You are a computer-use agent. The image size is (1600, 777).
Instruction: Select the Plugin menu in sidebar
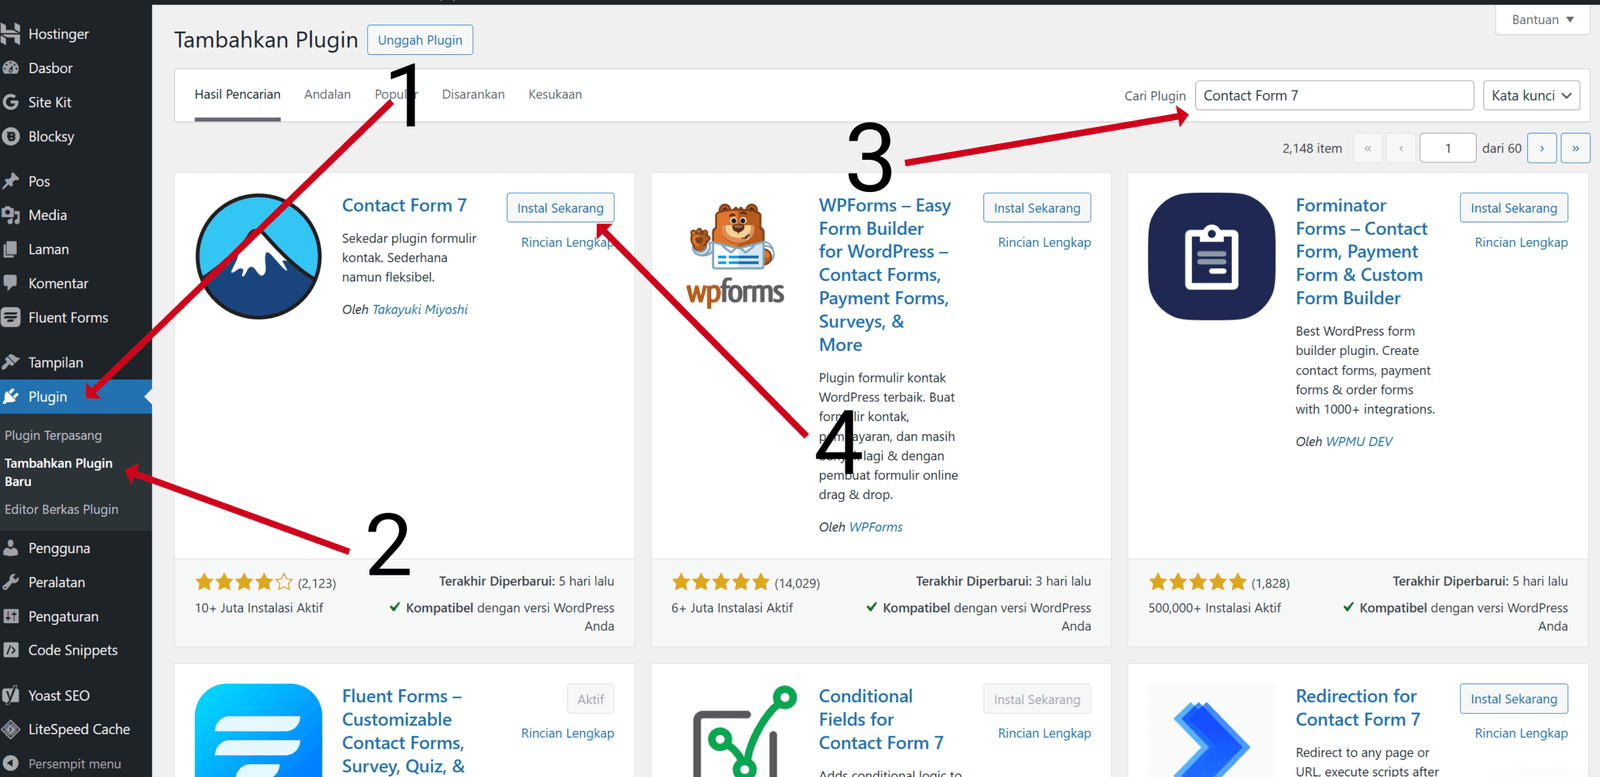coord(76,396)
